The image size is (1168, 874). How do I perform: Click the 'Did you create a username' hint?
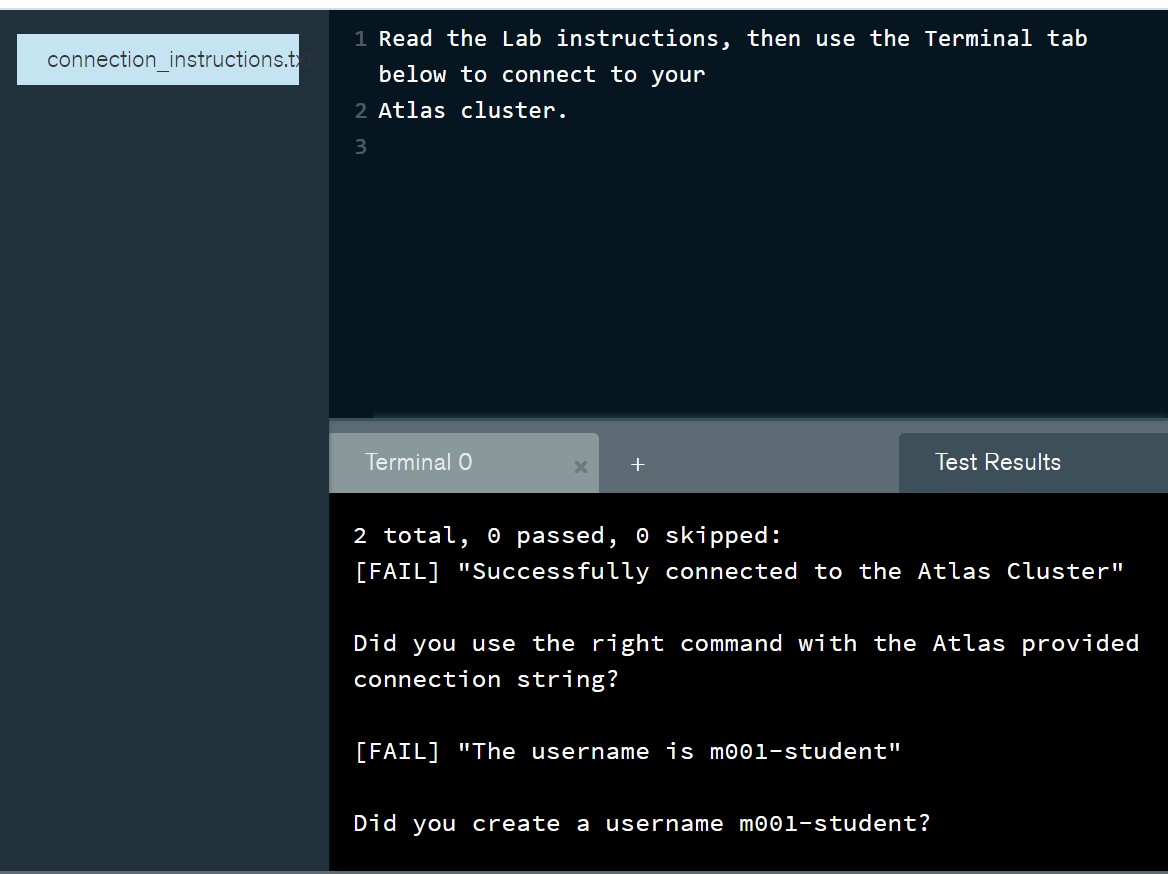641,824
